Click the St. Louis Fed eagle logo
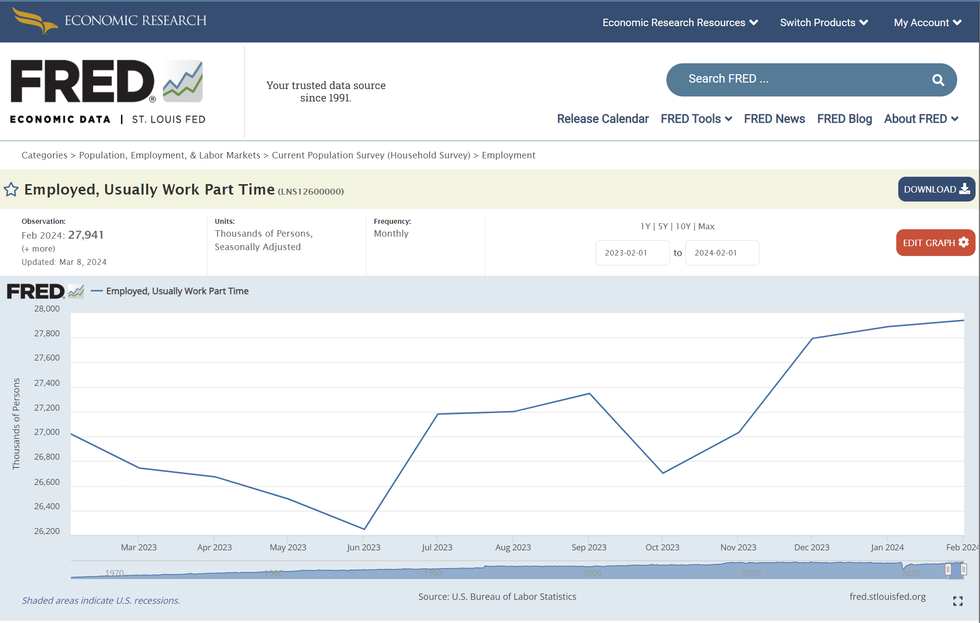Screen dimensions: 980x623 point(34,20)
